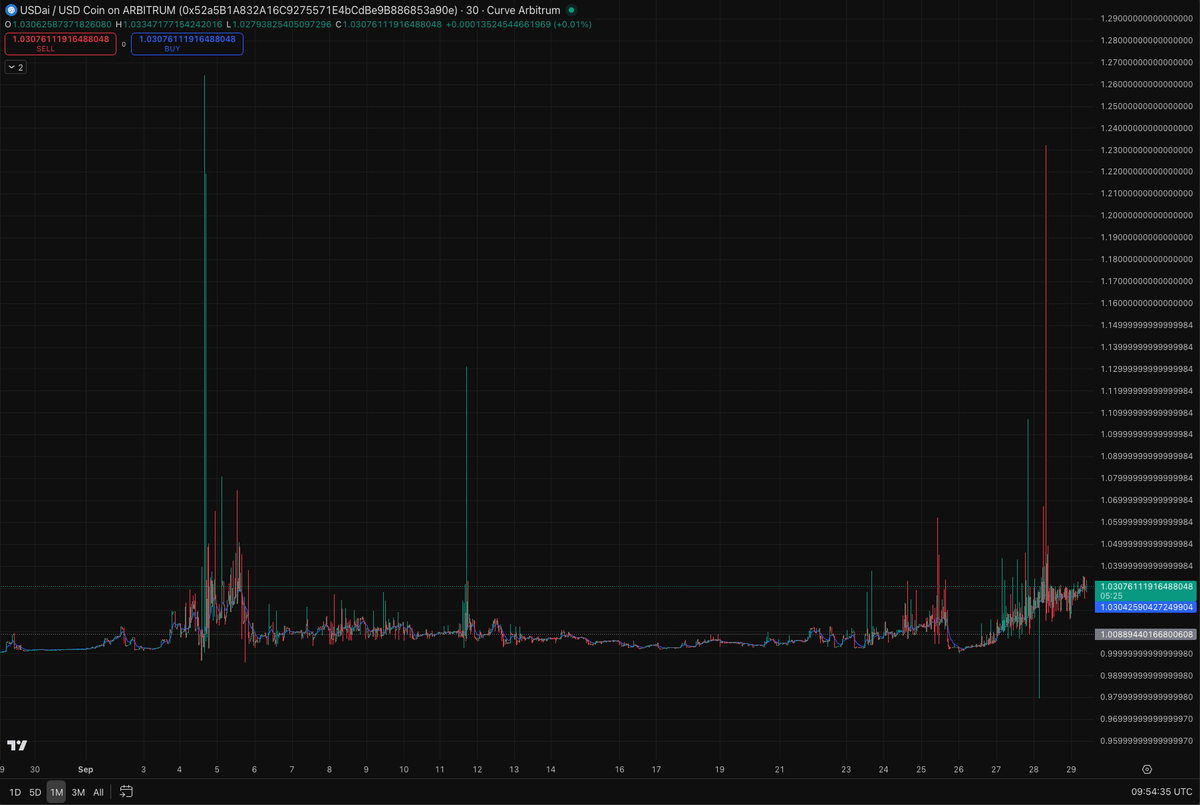
Task: Select the 5D time range
Action: tap(35, 792)
